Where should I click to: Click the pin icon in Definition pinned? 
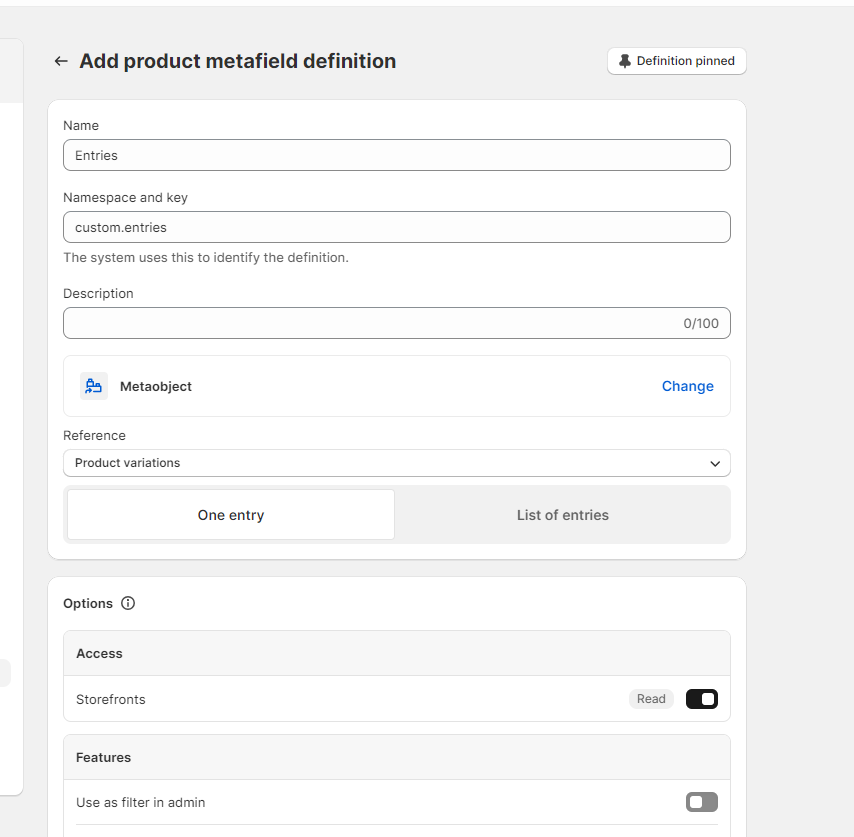(x=625, y=61)
